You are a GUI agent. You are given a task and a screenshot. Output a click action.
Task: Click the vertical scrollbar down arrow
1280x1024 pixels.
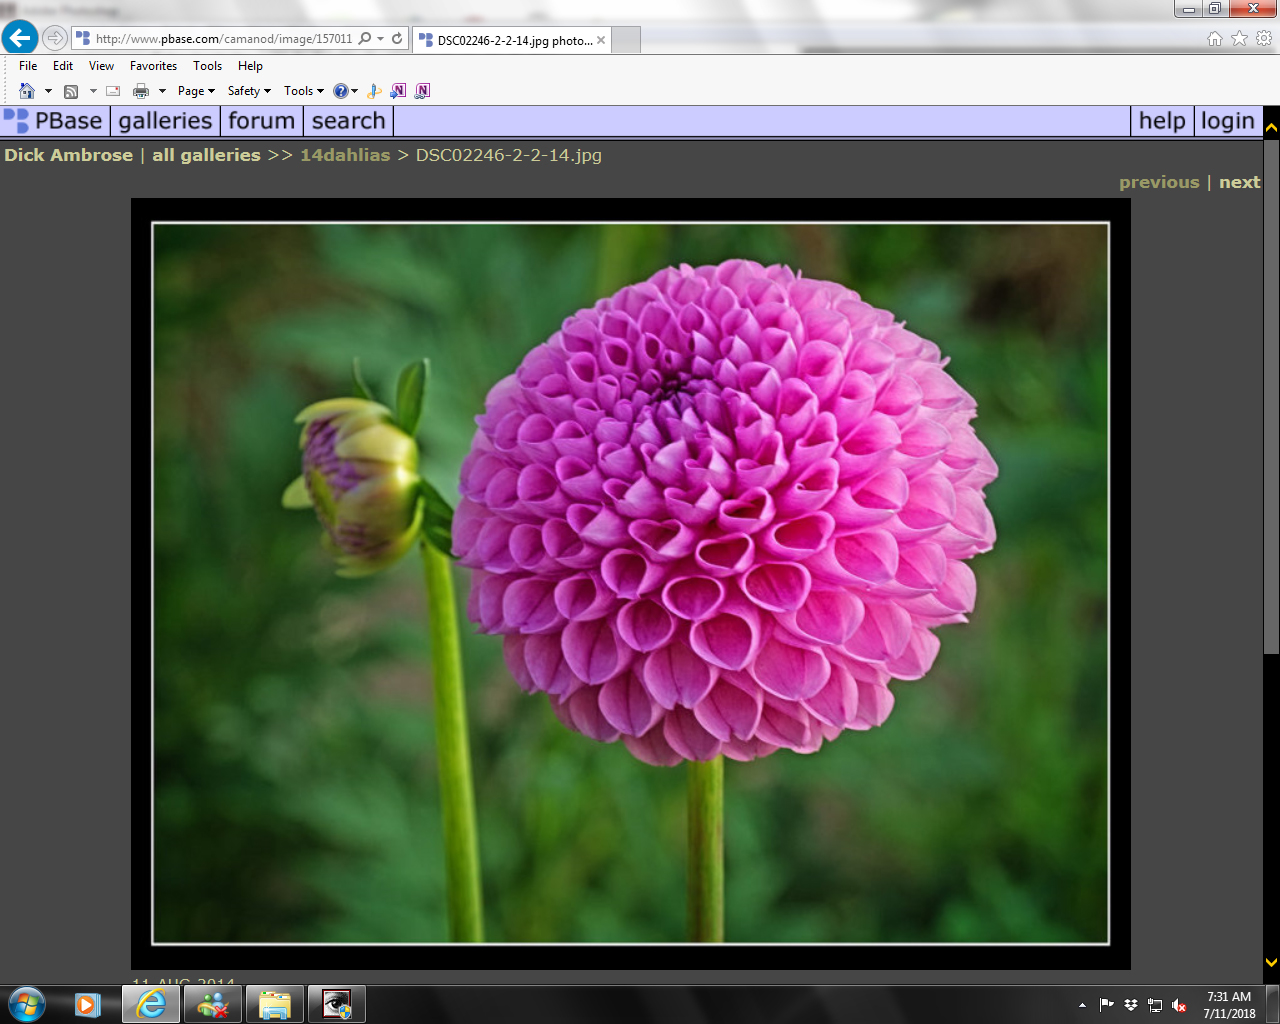click(1272, 962)
